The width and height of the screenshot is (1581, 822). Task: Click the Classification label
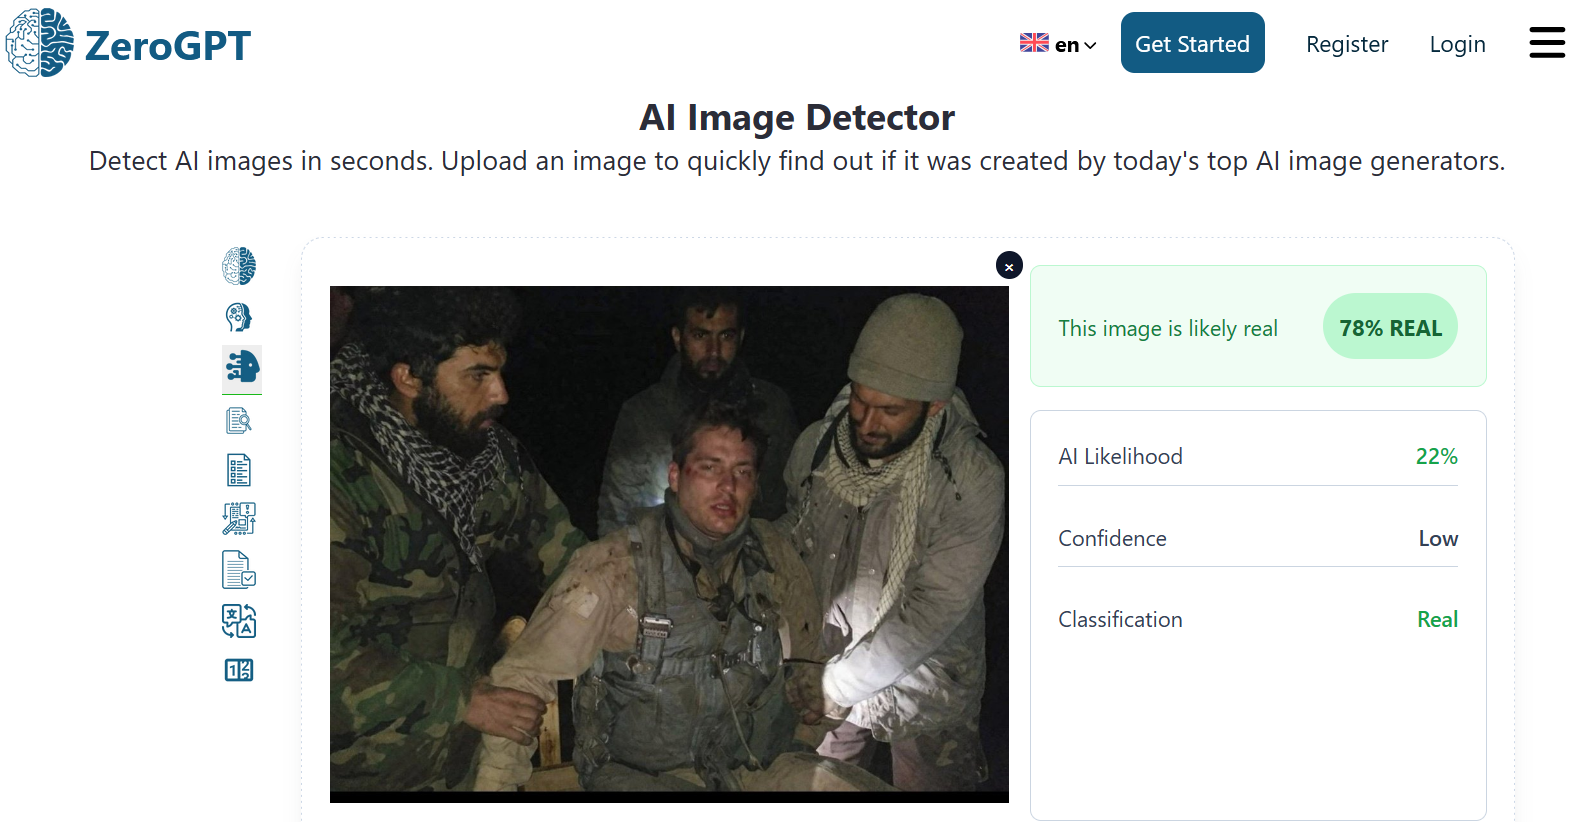pos(1120,619)
